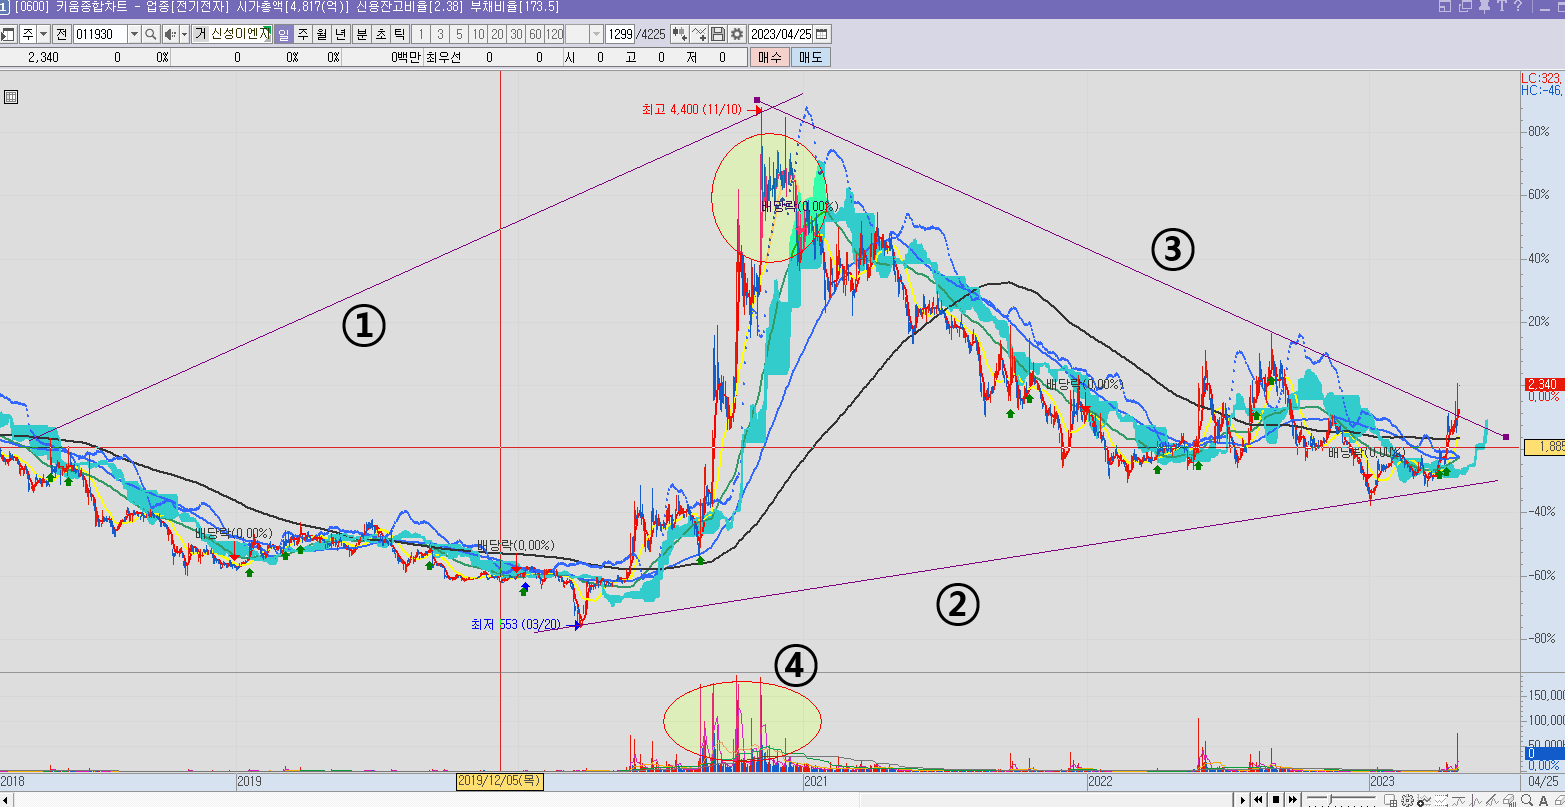Select the 주 (weekly) period button
Image resolution: width=1565 pixels, height=807 pixels.
click(303, 34)
